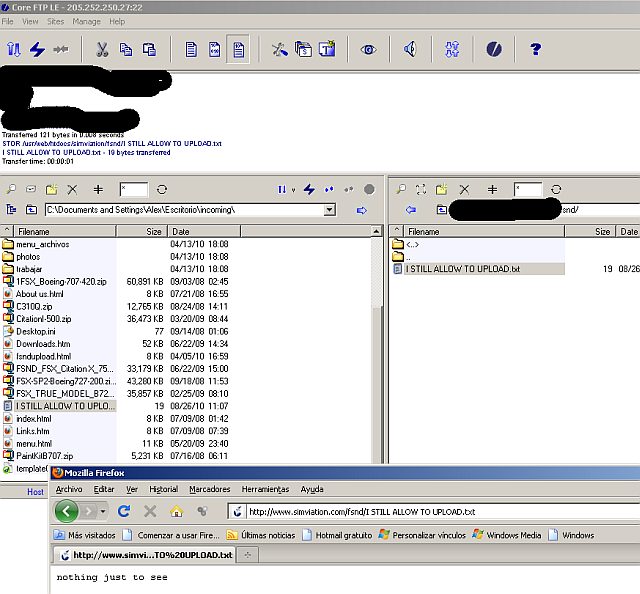Toggle the round stop transfer button
The width and height of the screenshot is (640, 594).
[369, 188]
